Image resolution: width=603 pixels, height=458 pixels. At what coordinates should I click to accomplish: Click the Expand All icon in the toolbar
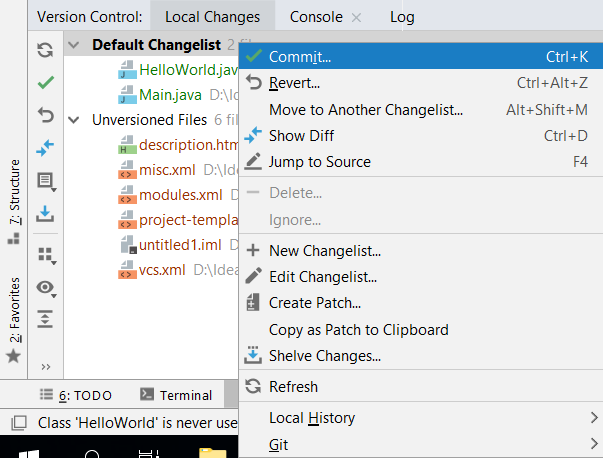click(45, 318)
